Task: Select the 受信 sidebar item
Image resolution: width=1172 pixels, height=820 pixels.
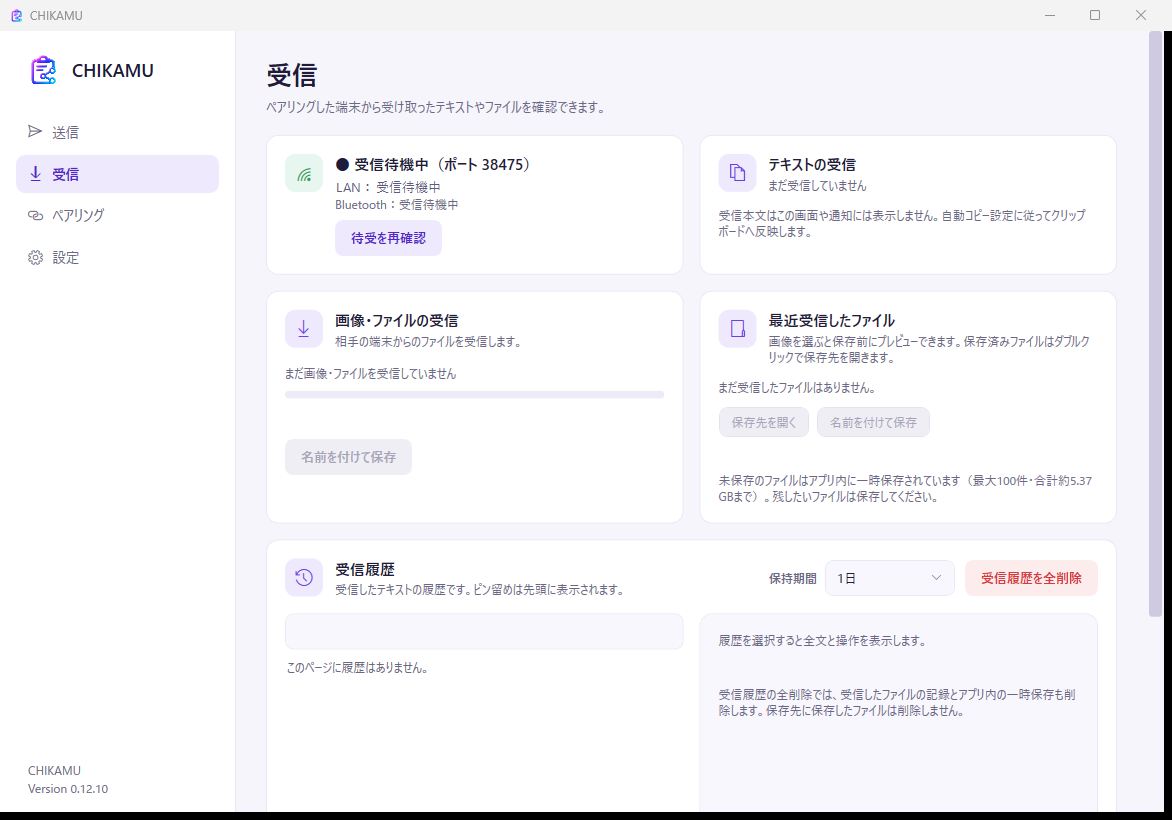Action: point(117,174)
